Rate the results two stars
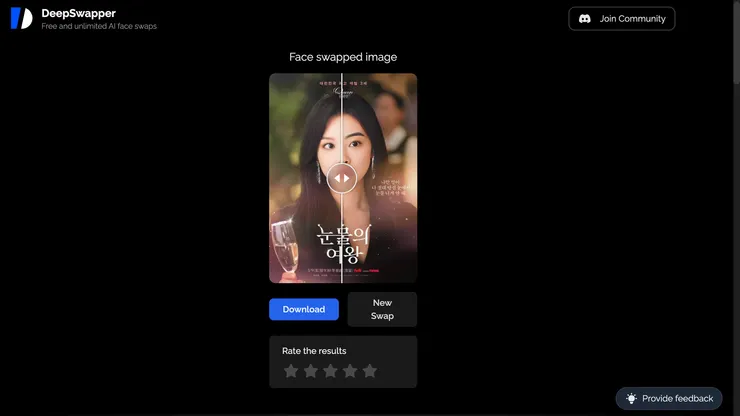This screenshot has height=416, width=740. 311,371
